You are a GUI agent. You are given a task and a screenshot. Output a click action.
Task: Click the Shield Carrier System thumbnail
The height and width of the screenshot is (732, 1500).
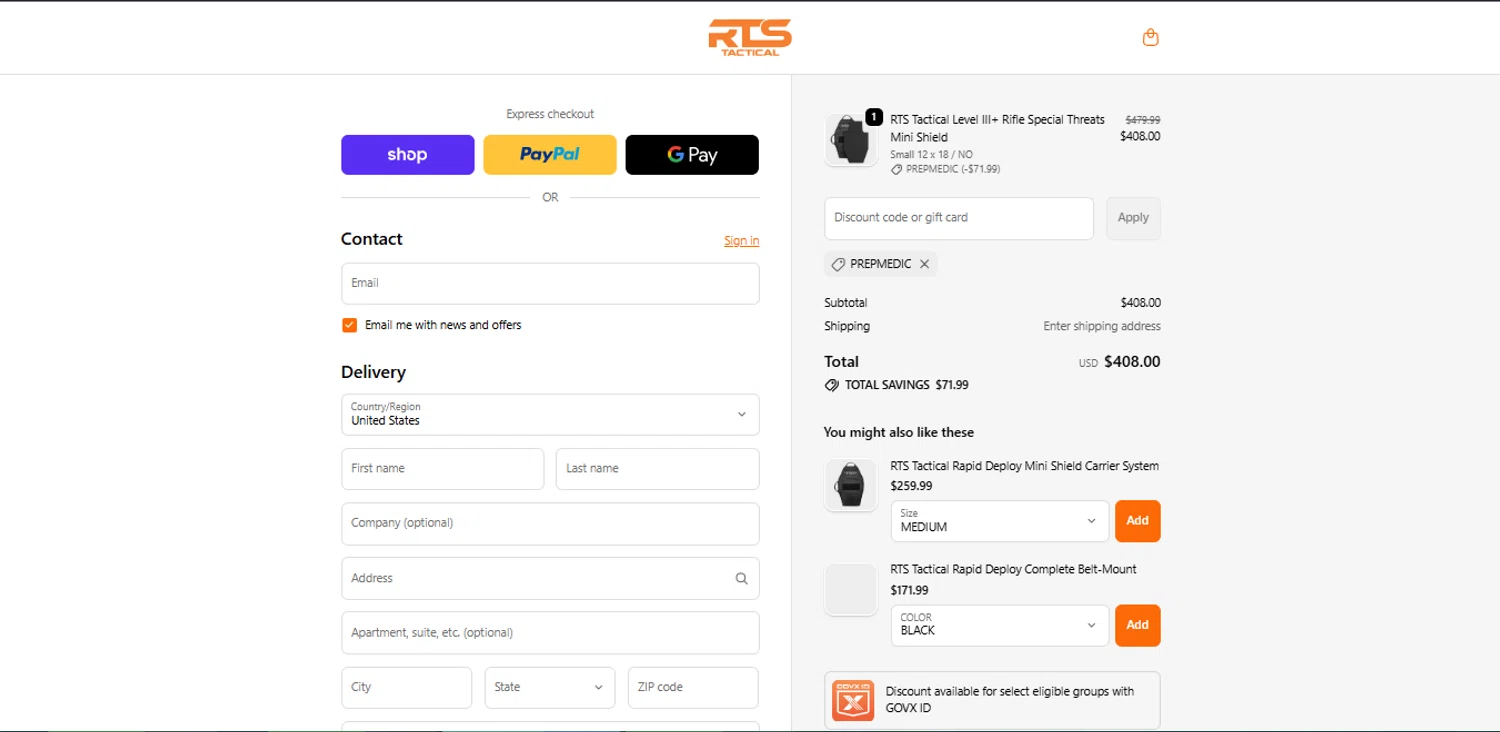[851, 485]
